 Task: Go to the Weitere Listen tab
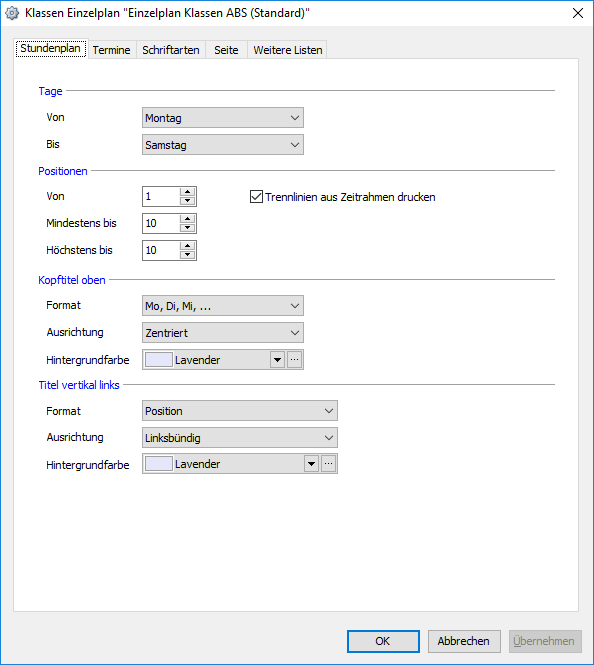[x=288, y=50]
